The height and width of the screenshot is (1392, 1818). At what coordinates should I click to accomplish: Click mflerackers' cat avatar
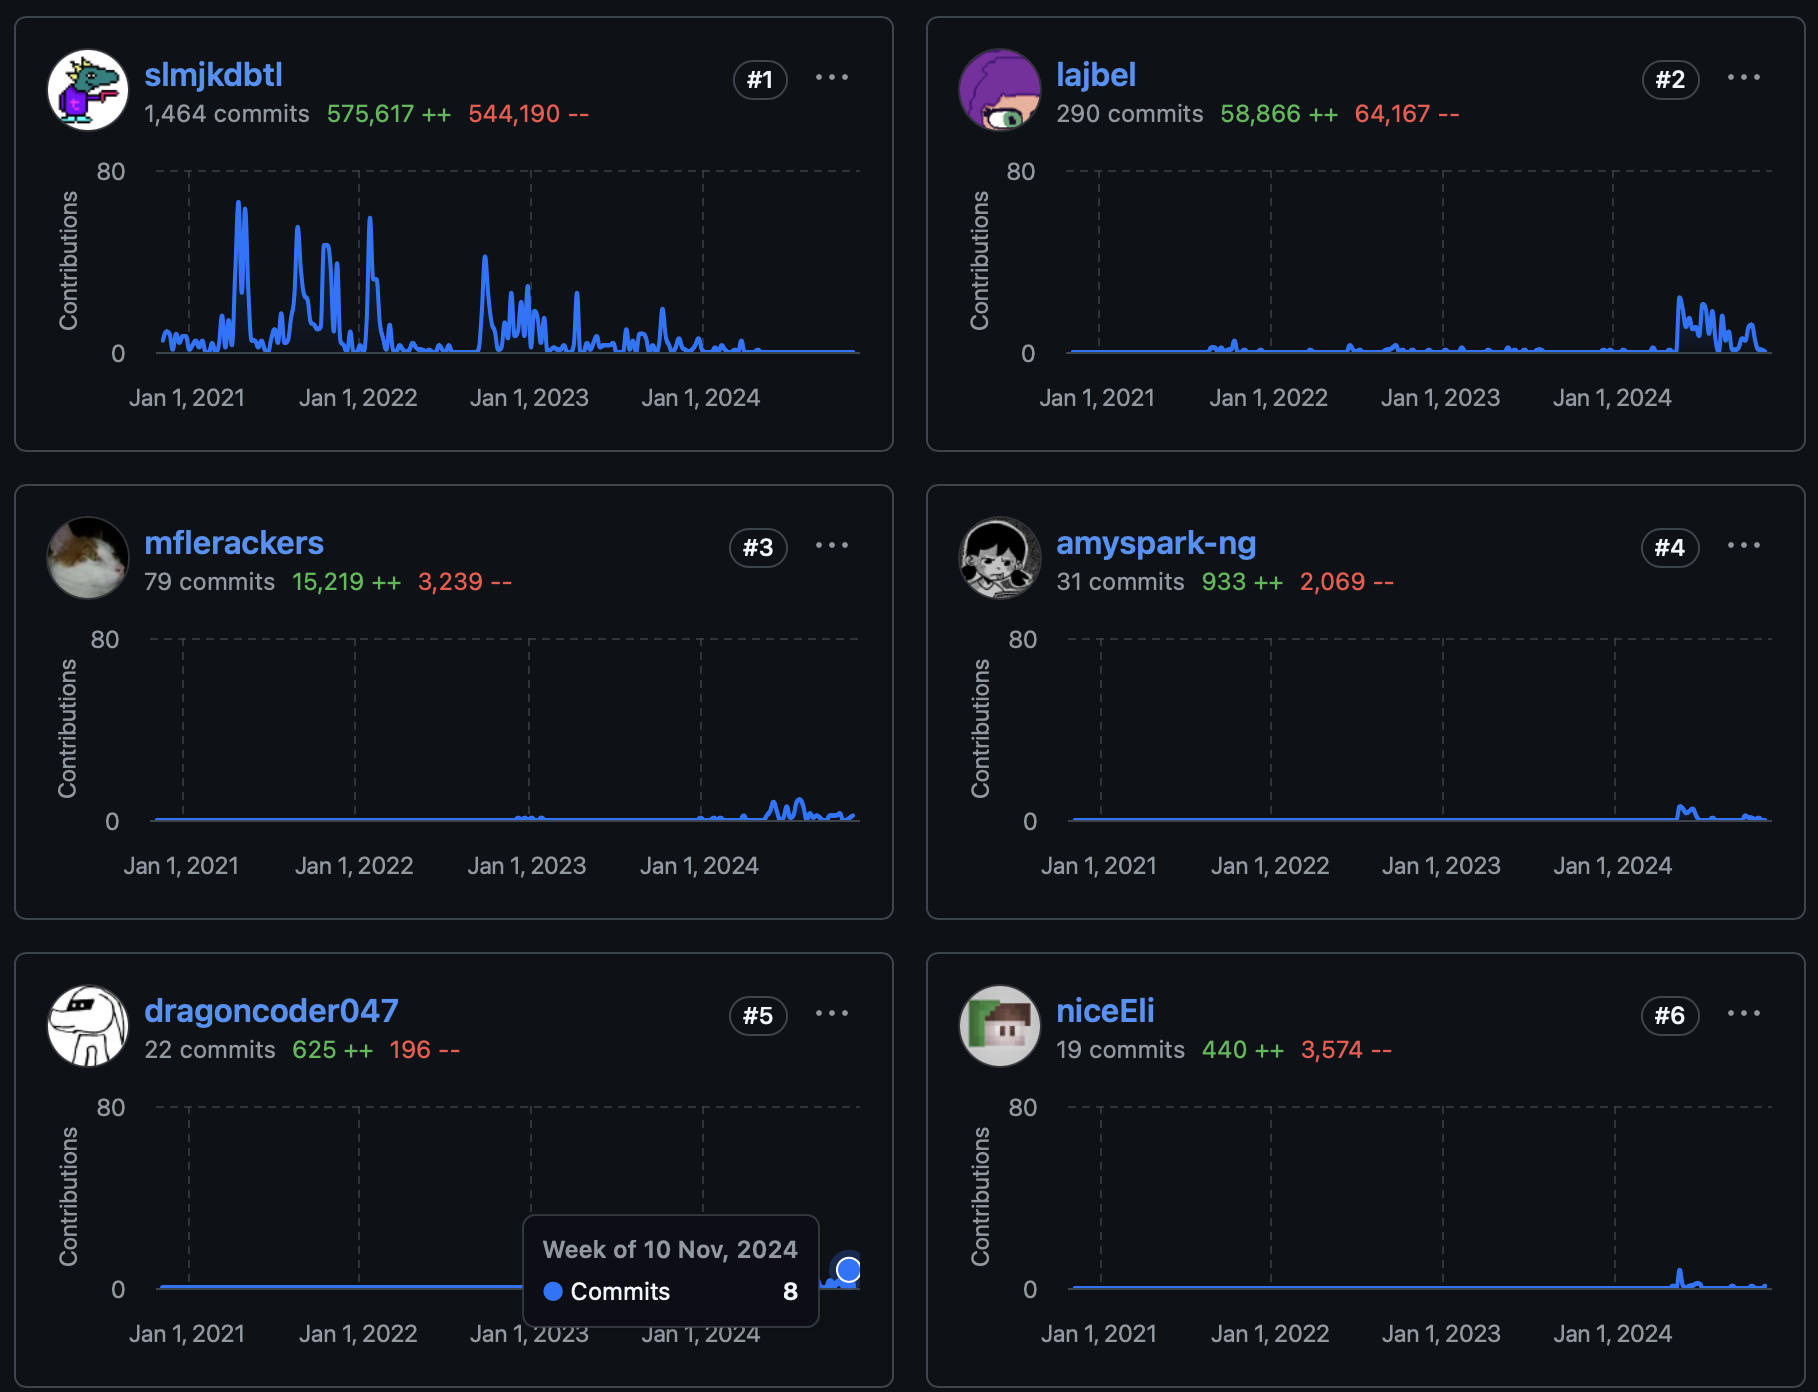88,558
